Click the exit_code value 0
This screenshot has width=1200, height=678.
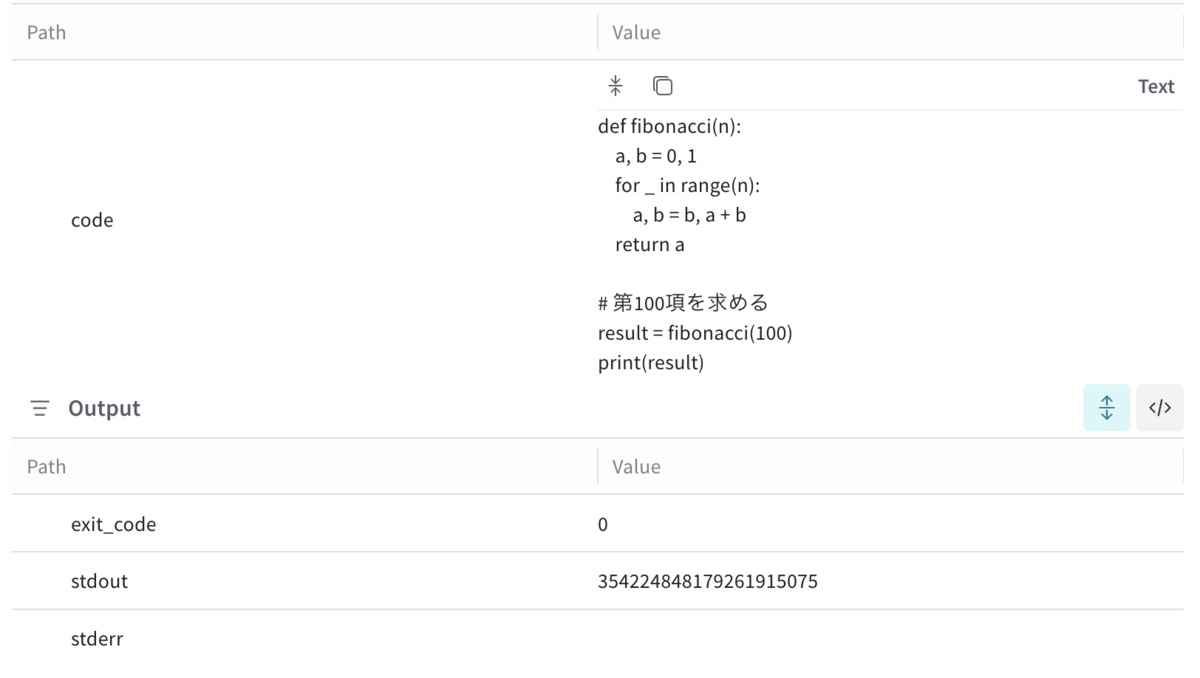(x=603, y=524)
